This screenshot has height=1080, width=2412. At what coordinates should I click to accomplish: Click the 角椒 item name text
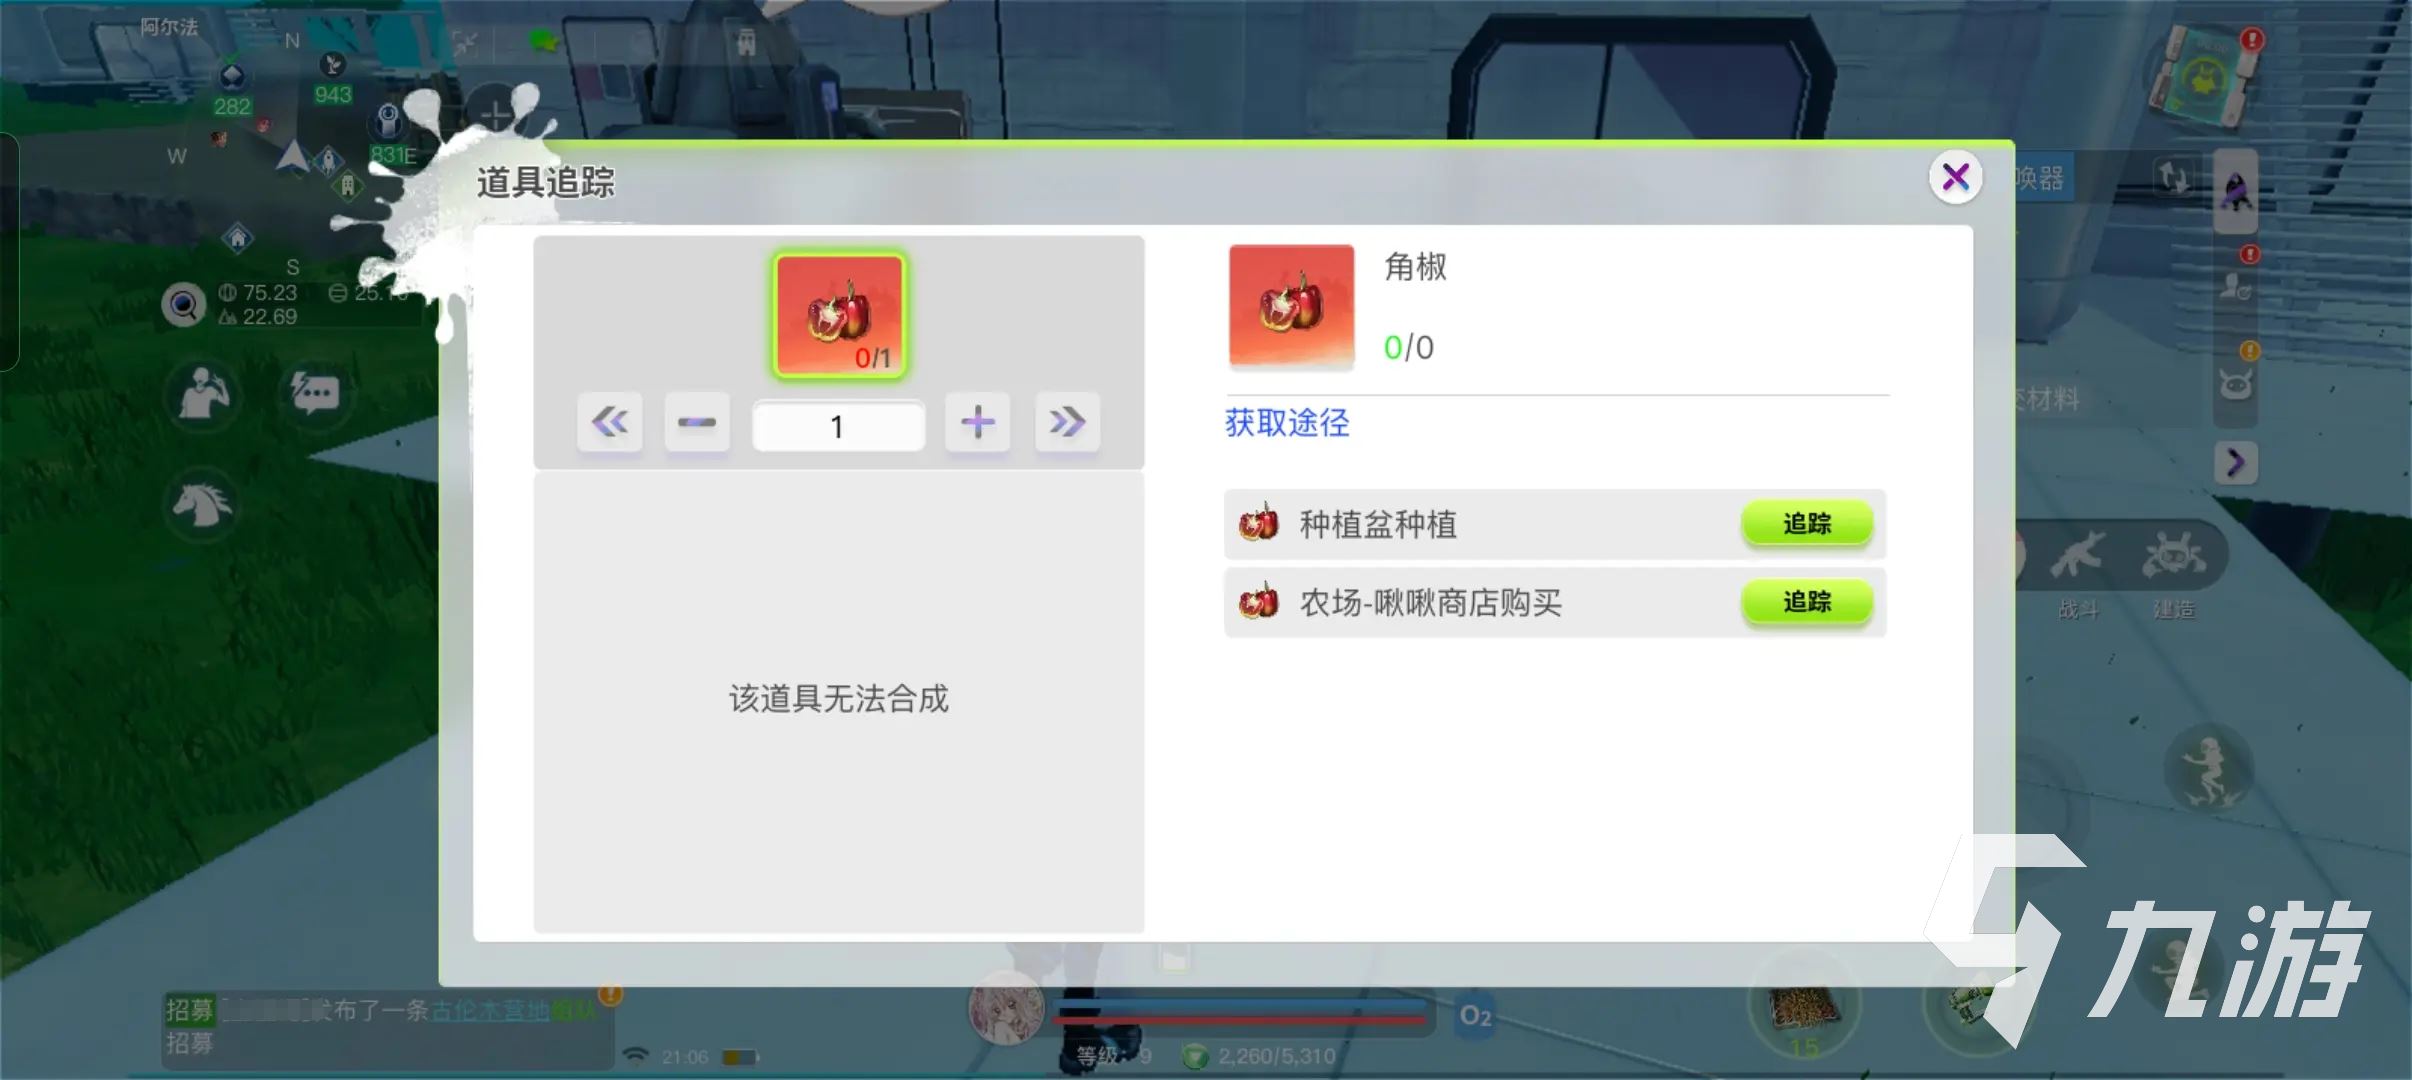pos(1415,267)
